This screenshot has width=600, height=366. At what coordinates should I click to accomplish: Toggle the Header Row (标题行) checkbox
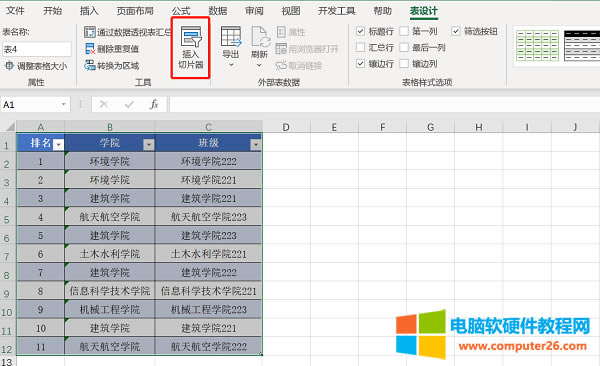pyautogui.click(x=360, y=31)
